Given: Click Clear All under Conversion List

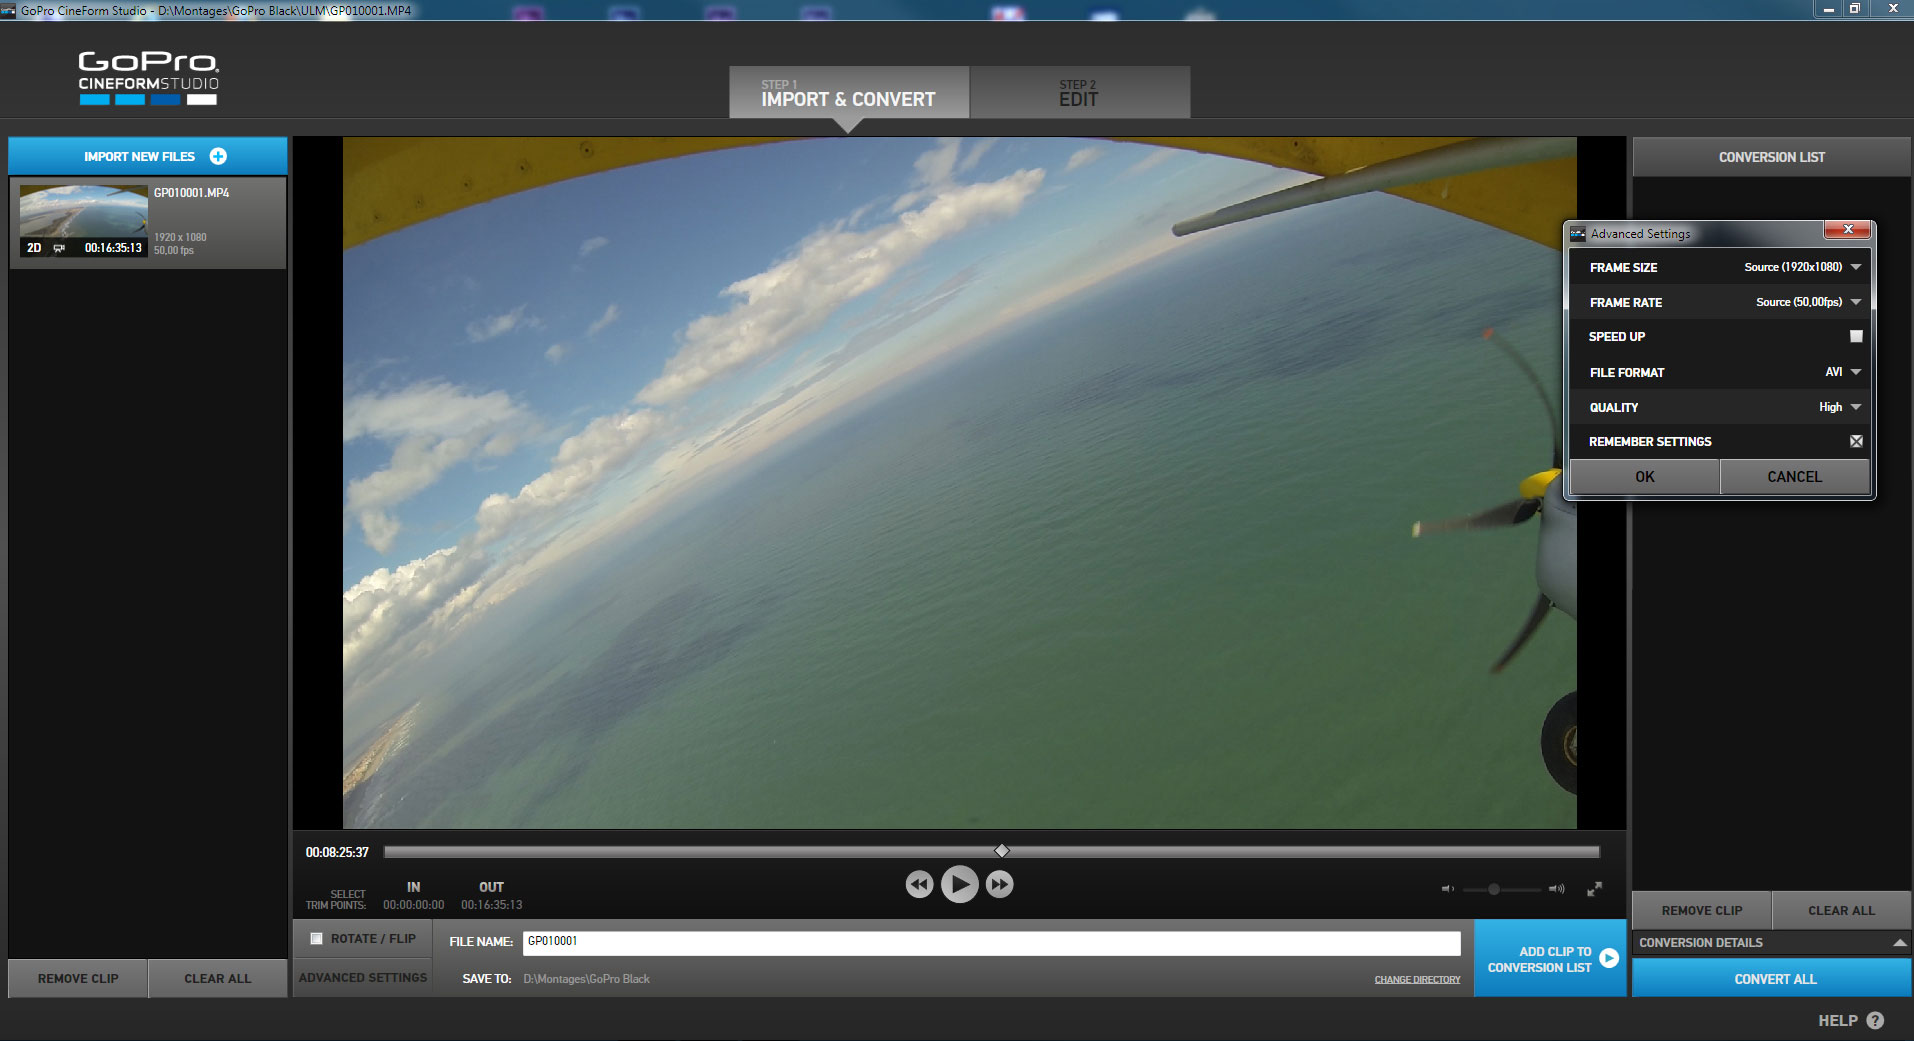Looking at the screenshot, I should 1842,911.
